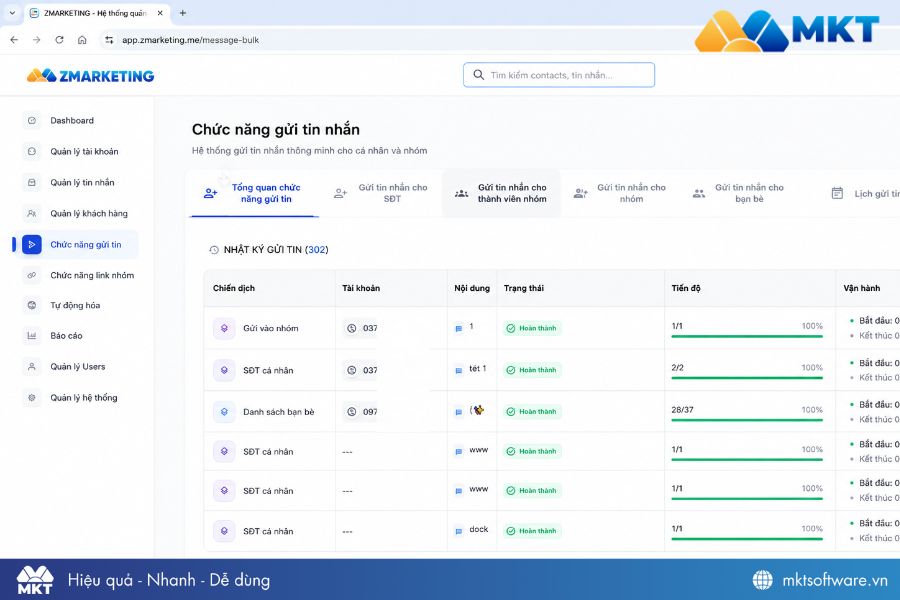Open Dashboard icon in sidebar
This screenshot has height=600, width=900.
32,121
